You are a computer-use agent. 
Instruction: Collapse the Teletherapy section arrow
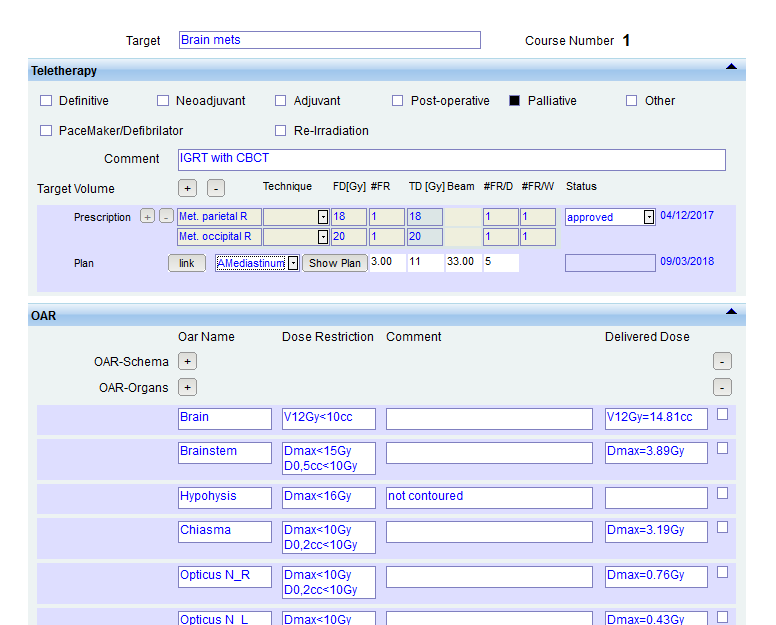click(x=731, y=67)
